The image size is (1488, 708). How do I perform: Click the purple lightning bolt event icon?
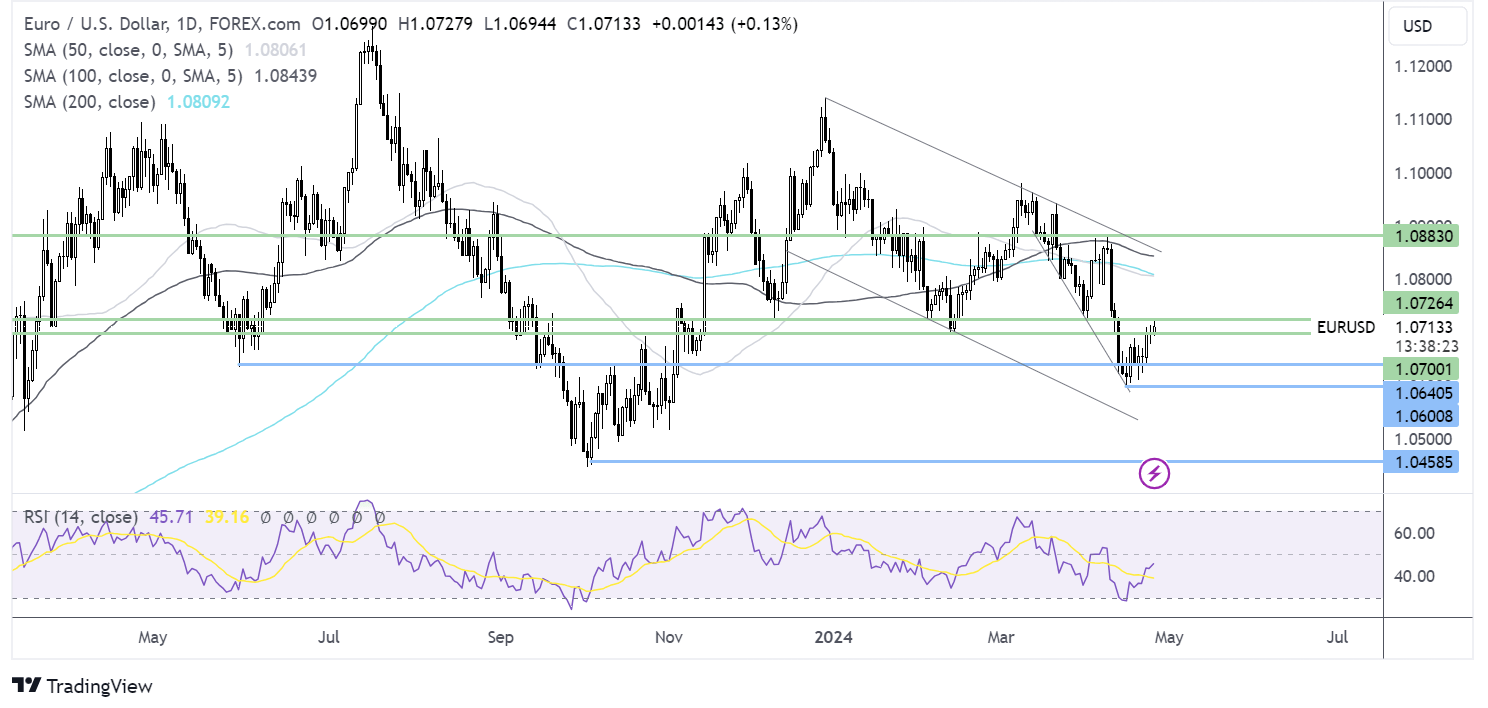pyautogui.click(x=1155, y=473)
